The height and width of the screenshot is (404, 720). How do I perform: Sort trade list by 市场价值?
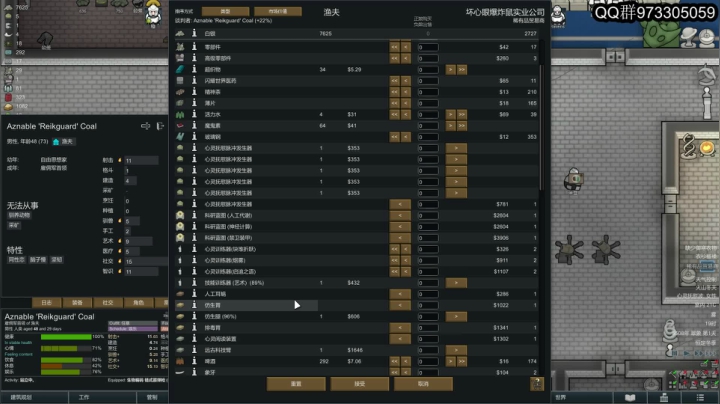[x=278, y=11]
